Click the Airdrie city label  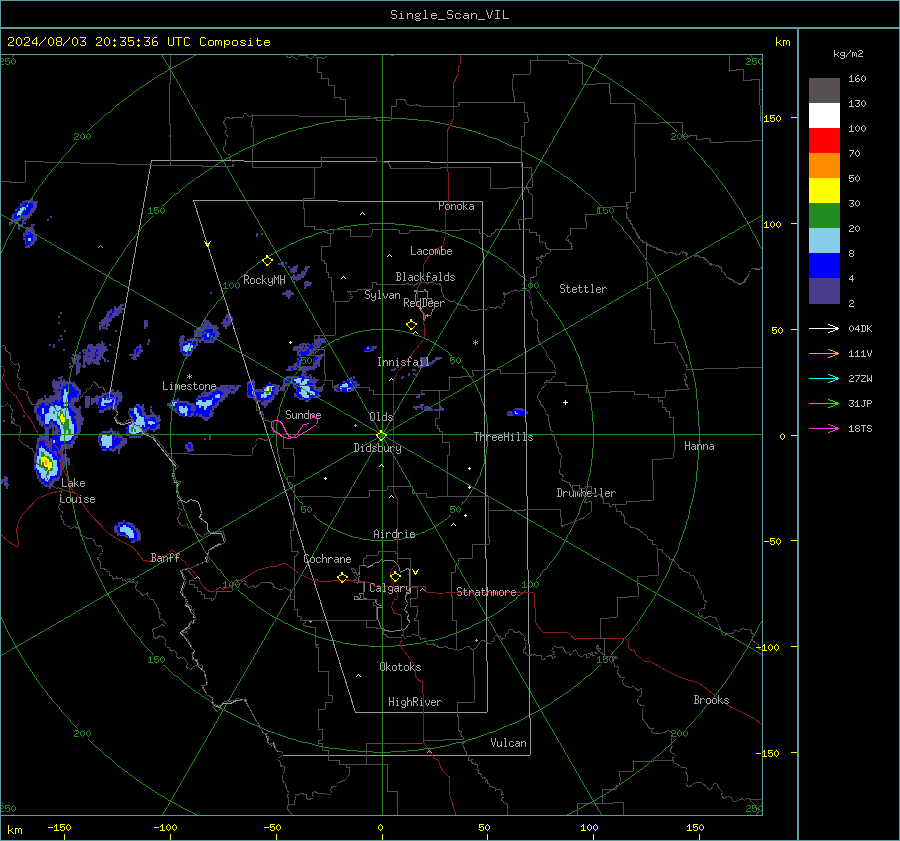(x=394, y=534)
